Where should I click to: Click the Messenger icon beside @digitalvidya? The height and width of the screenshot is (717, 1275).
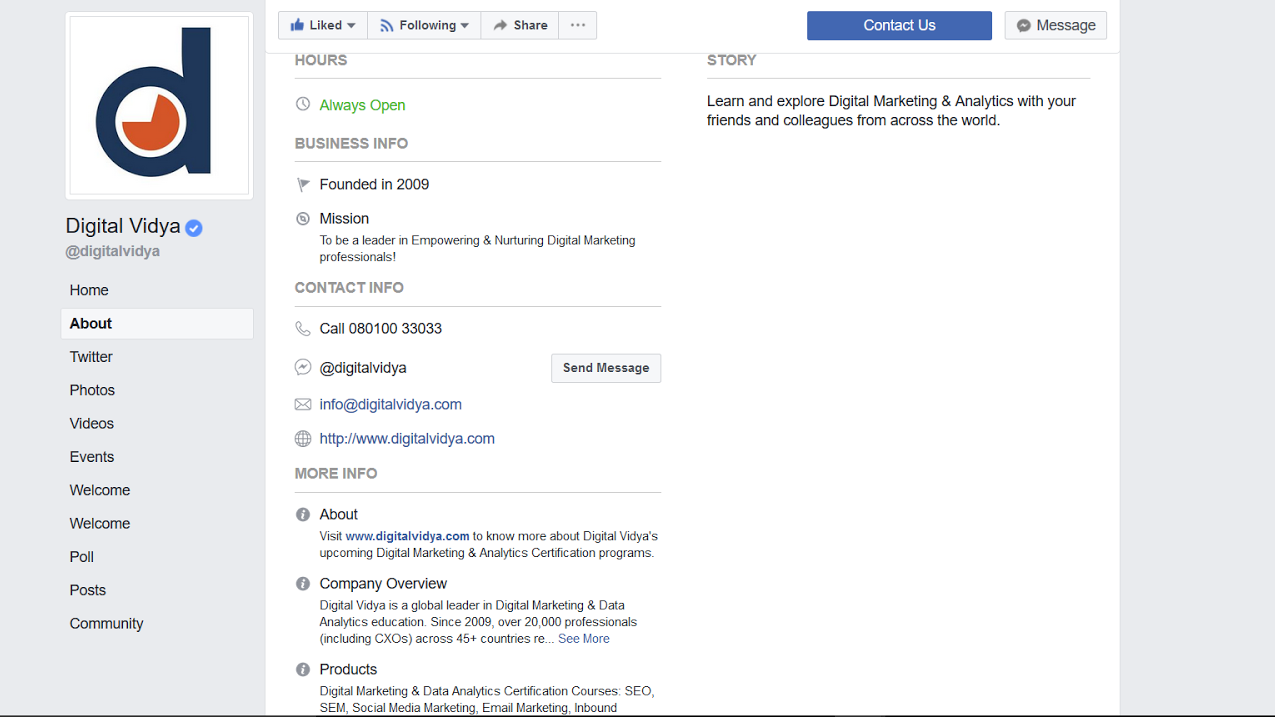(303, 366)
